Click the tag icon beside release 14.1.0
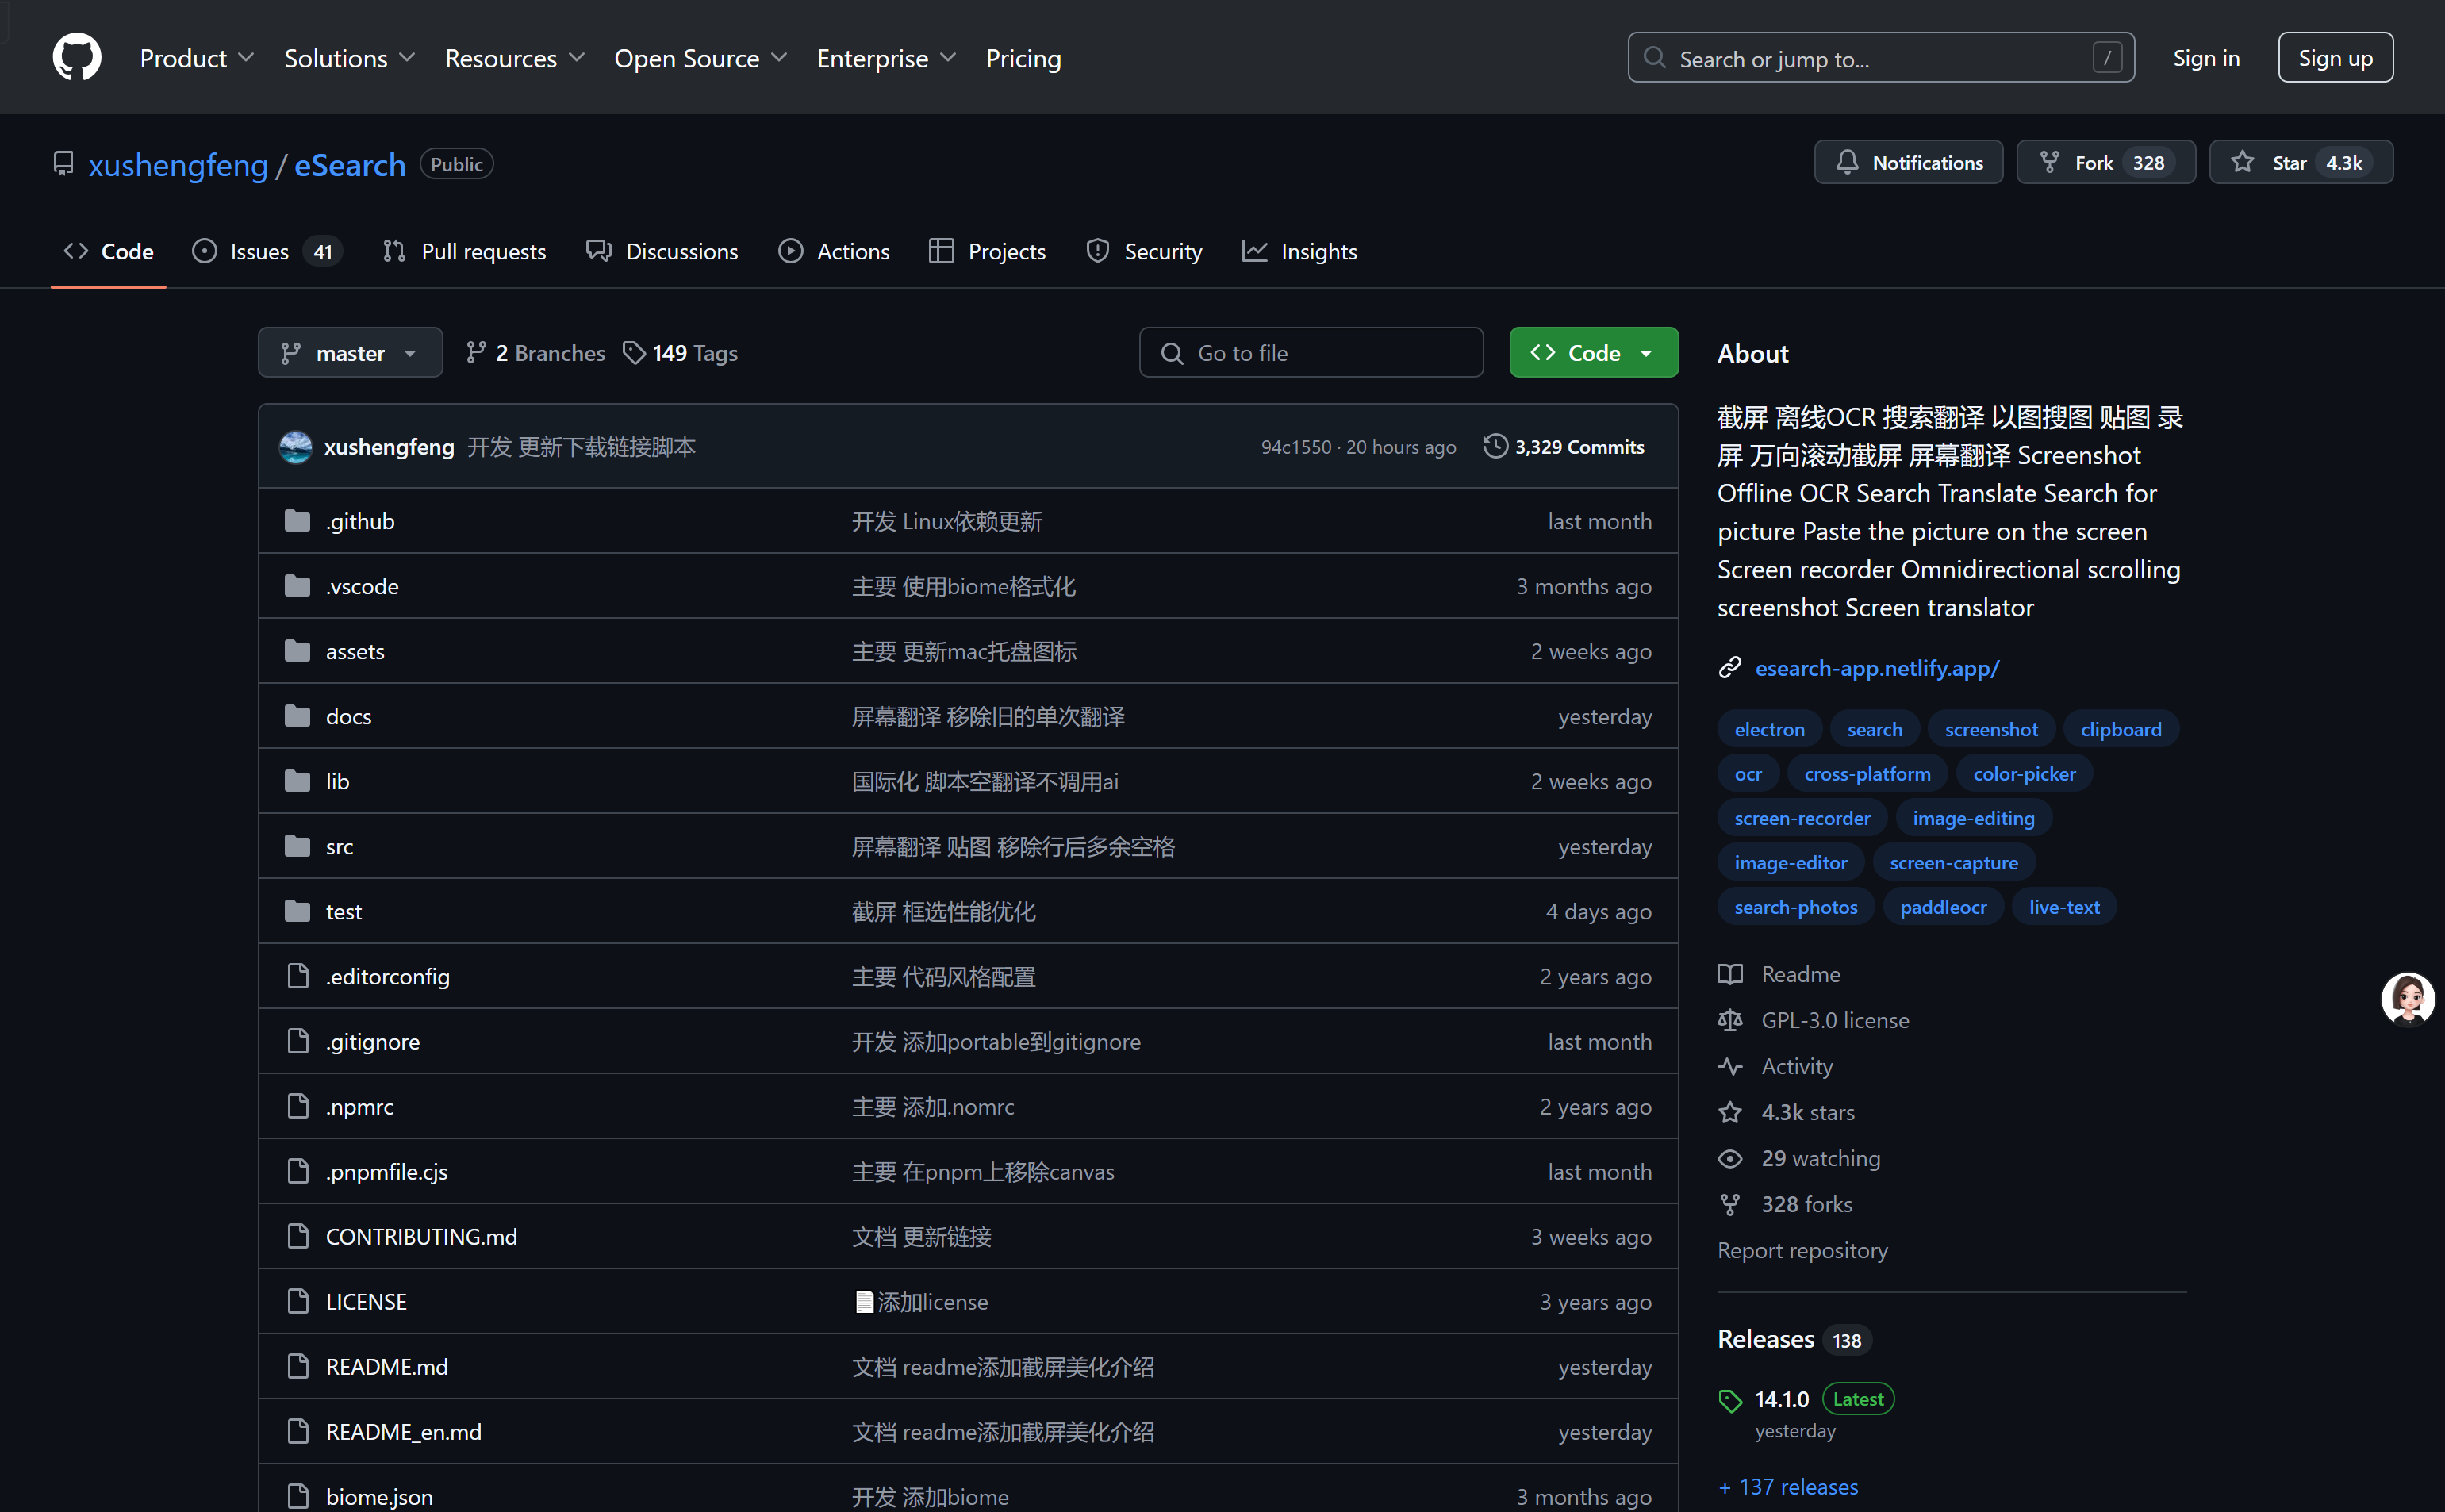Image resolution: width=2445 pixels, height=1512 pixels. (x=1731, y=1399)
